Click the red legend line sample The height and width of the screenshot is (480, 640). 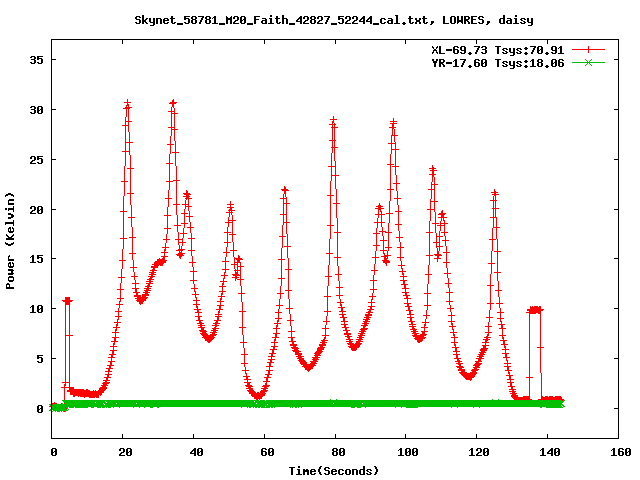(588, 50)
